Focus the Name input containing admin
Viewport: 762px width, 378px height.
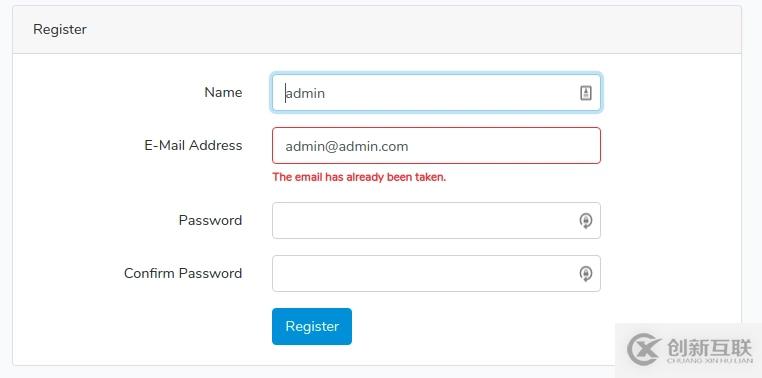coord(436,93)
